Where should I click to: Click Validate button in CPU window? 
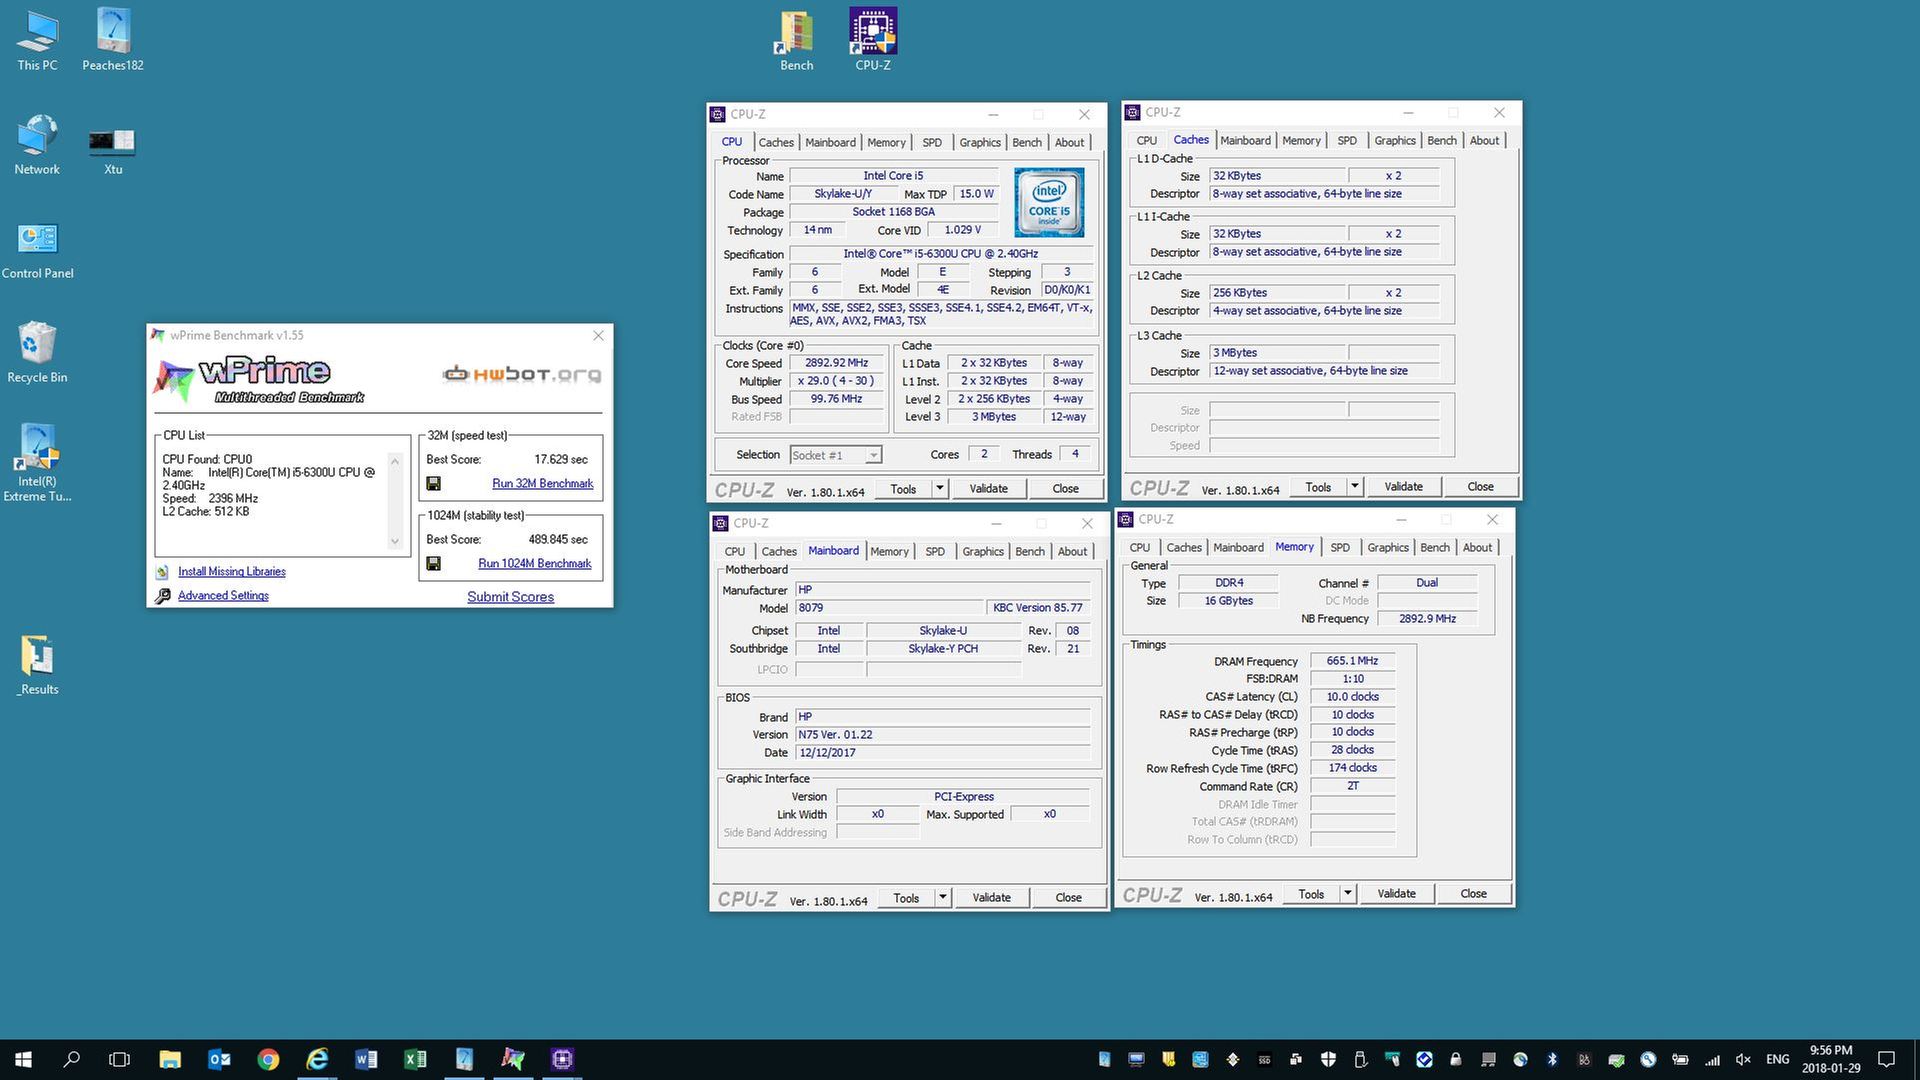pyautogui.click(x=988, y=488)
